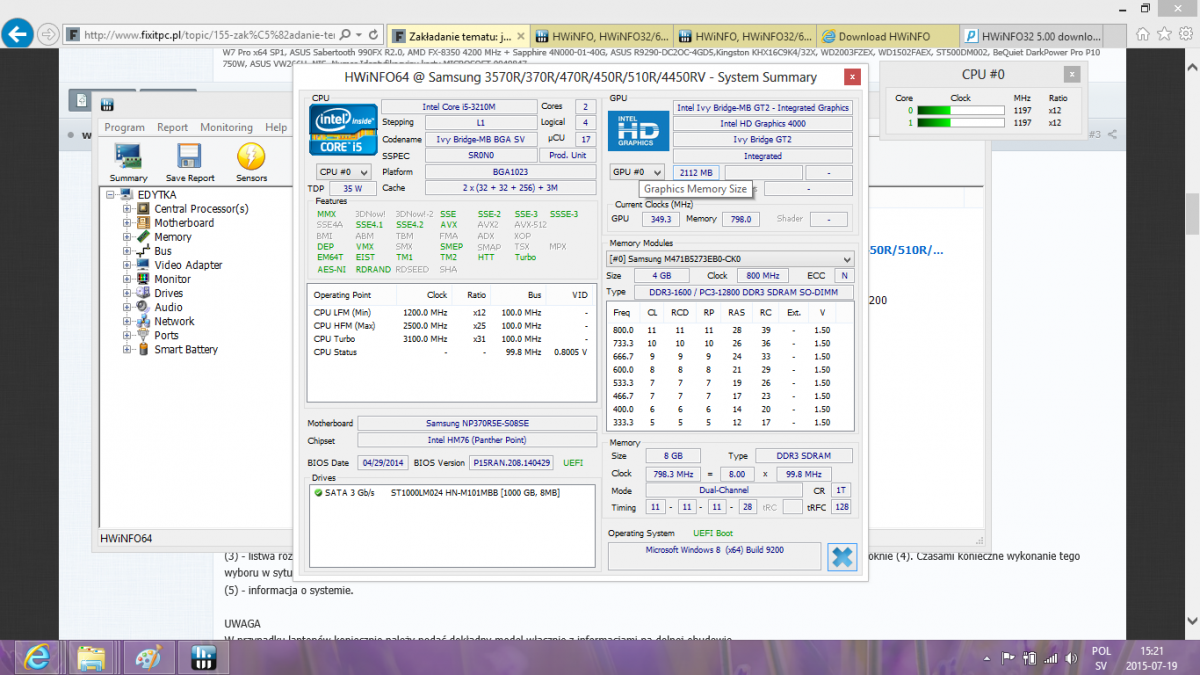Expand the Network node
1200x675 pixels.
(x=127, y=321)
